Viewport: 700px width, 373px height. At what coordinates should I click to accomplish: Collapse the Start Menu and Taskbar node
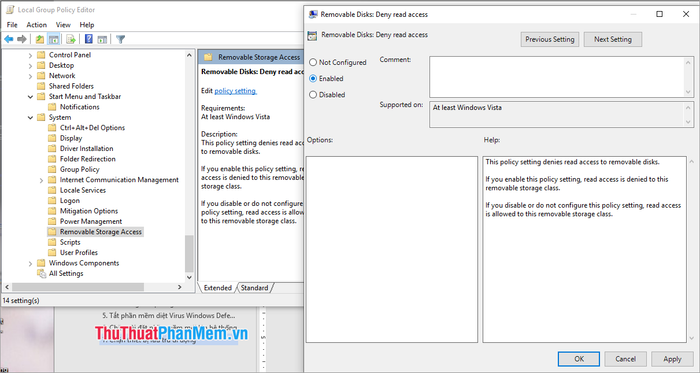30,96
